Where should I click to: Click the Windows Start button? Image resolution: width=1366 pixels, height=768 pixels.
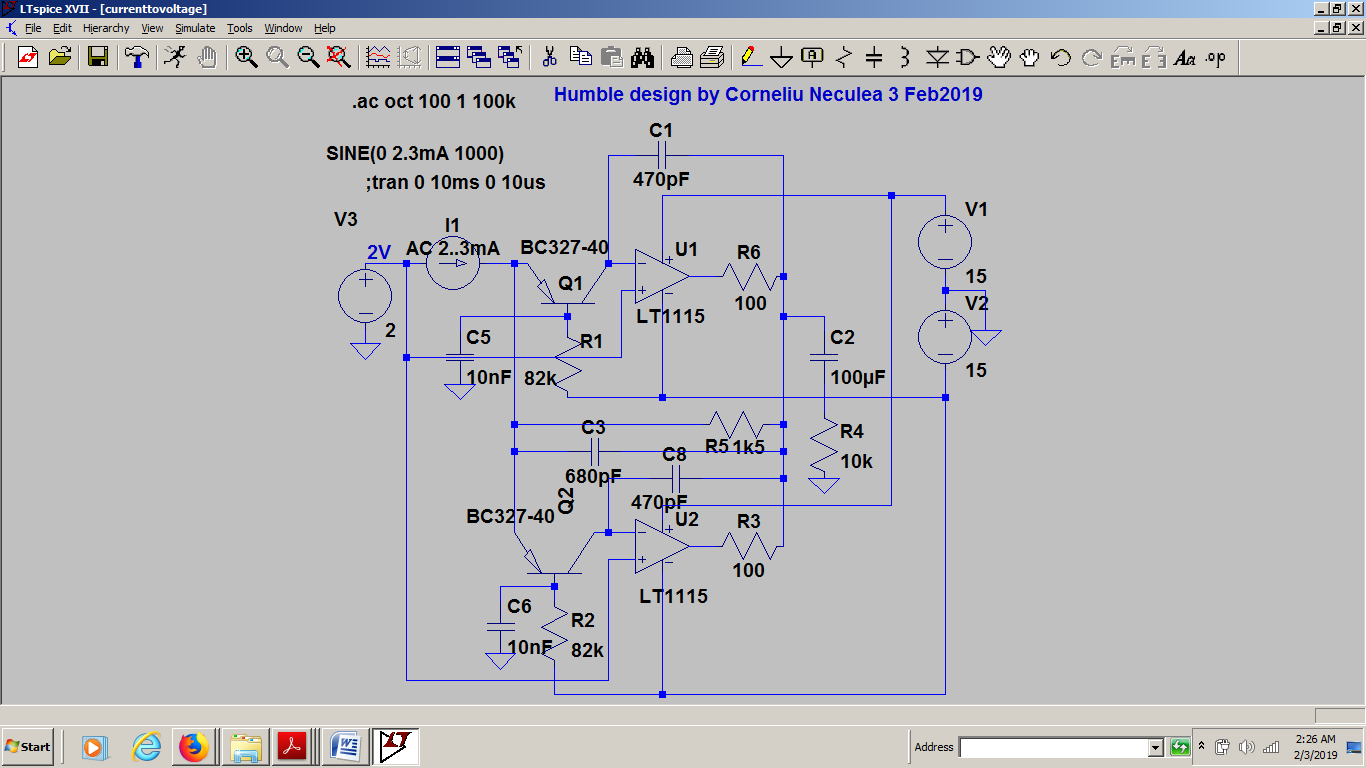28,747
